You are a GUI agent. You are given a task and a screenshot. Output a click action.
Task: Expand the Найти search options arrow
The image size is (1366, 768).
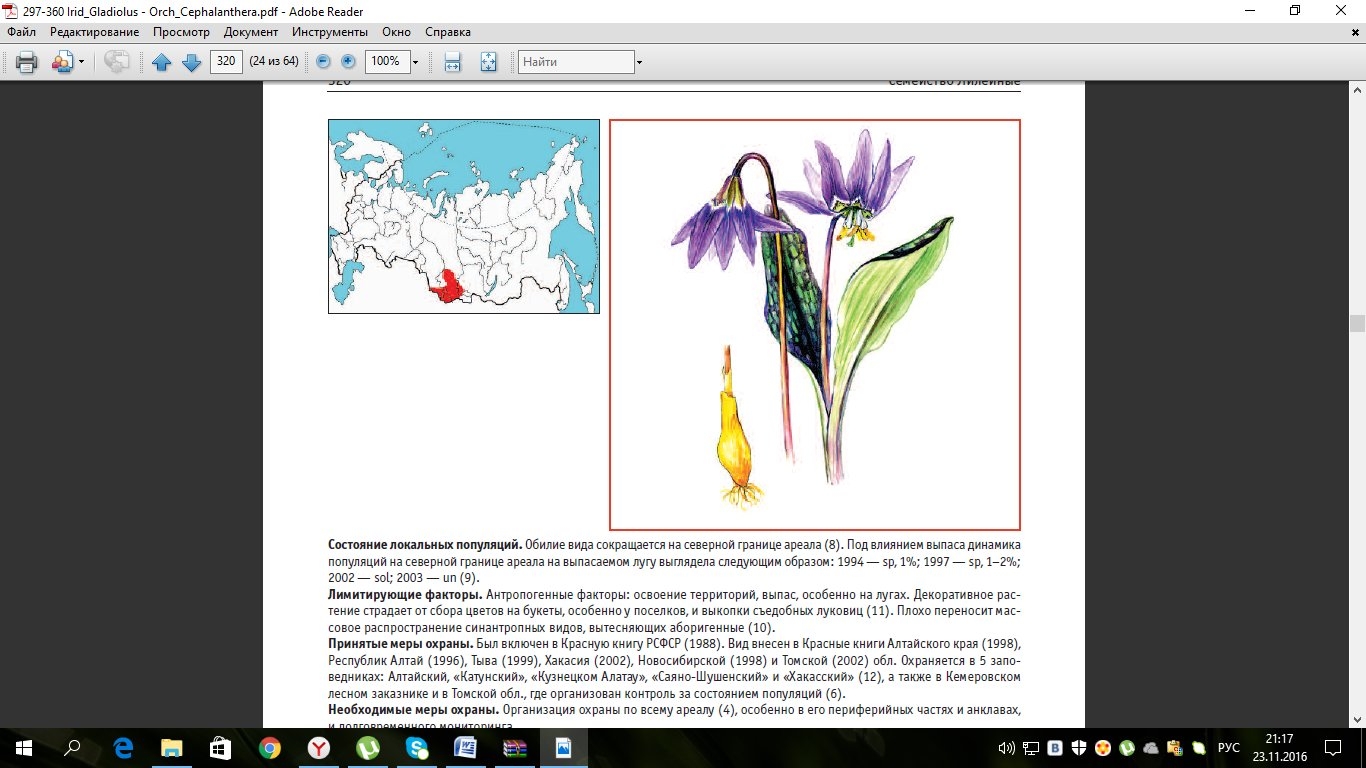coord(639,62)
